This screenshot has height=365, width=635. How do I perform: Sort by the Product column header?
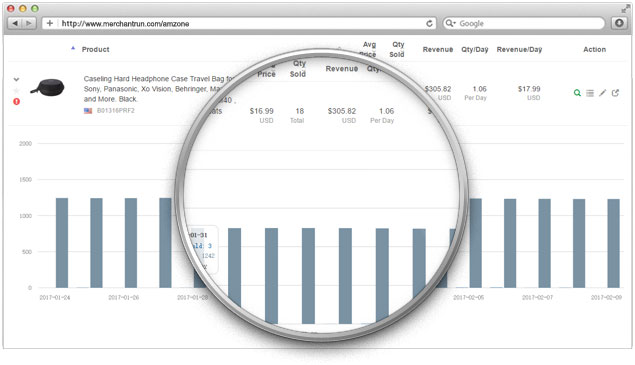tap(96, 49)
